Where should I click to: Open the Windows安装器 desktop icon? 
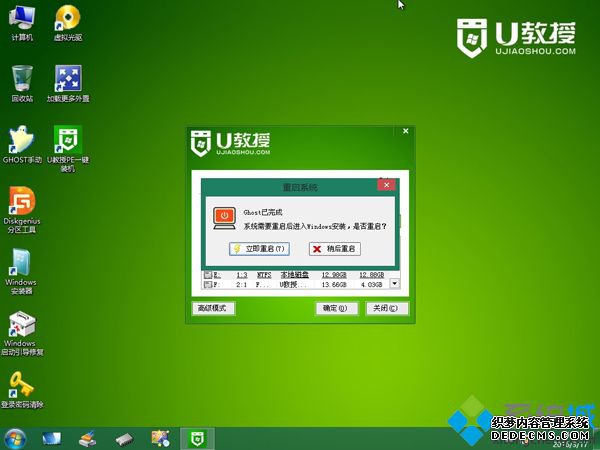click(21, 272)
